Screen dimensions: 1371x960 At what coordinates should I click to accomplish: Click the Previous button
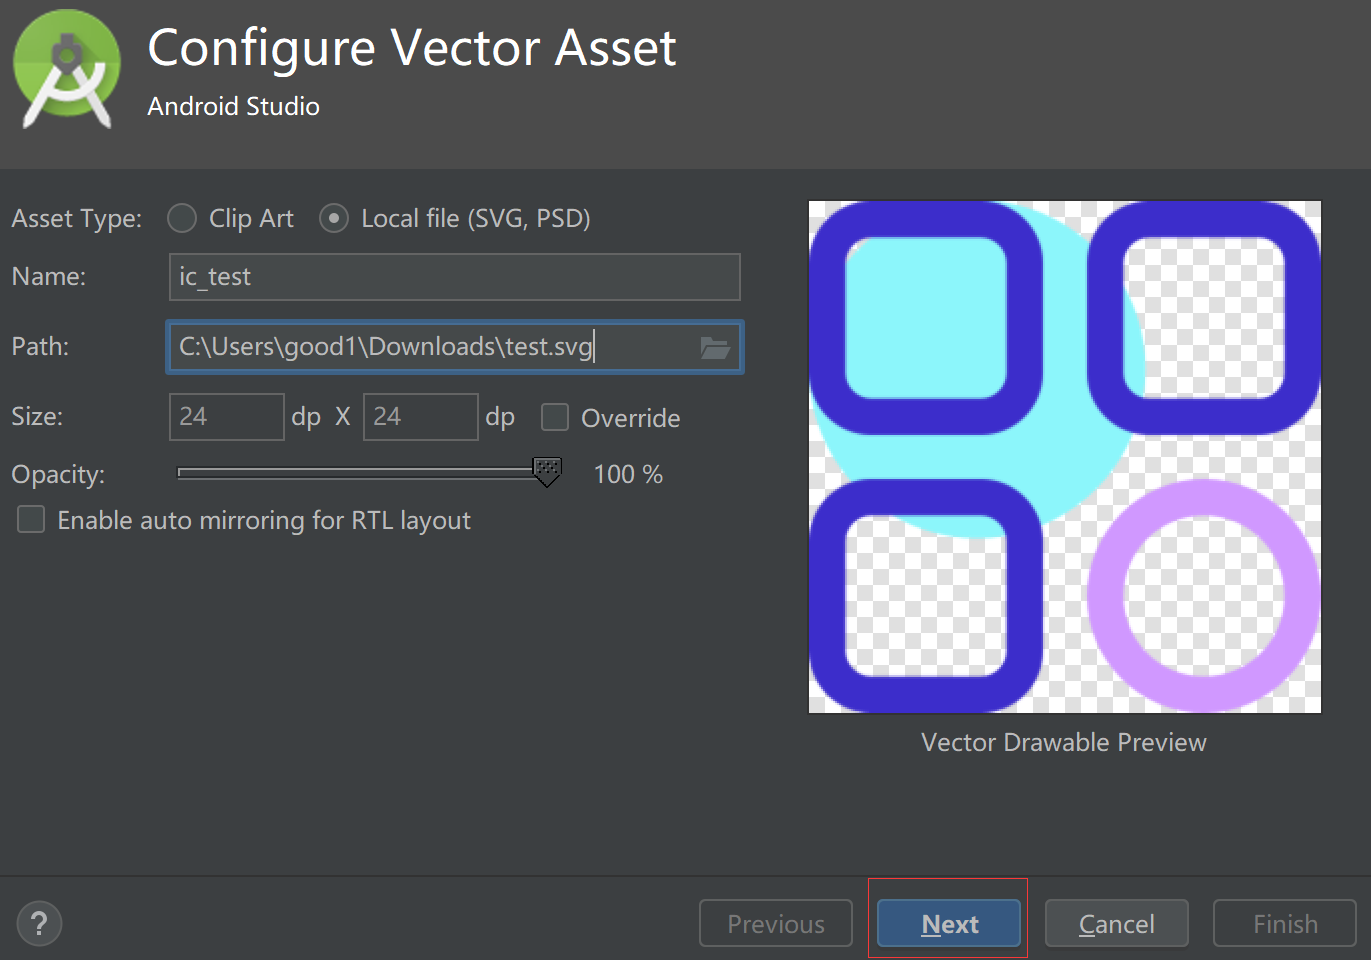[x=776, y=923]
